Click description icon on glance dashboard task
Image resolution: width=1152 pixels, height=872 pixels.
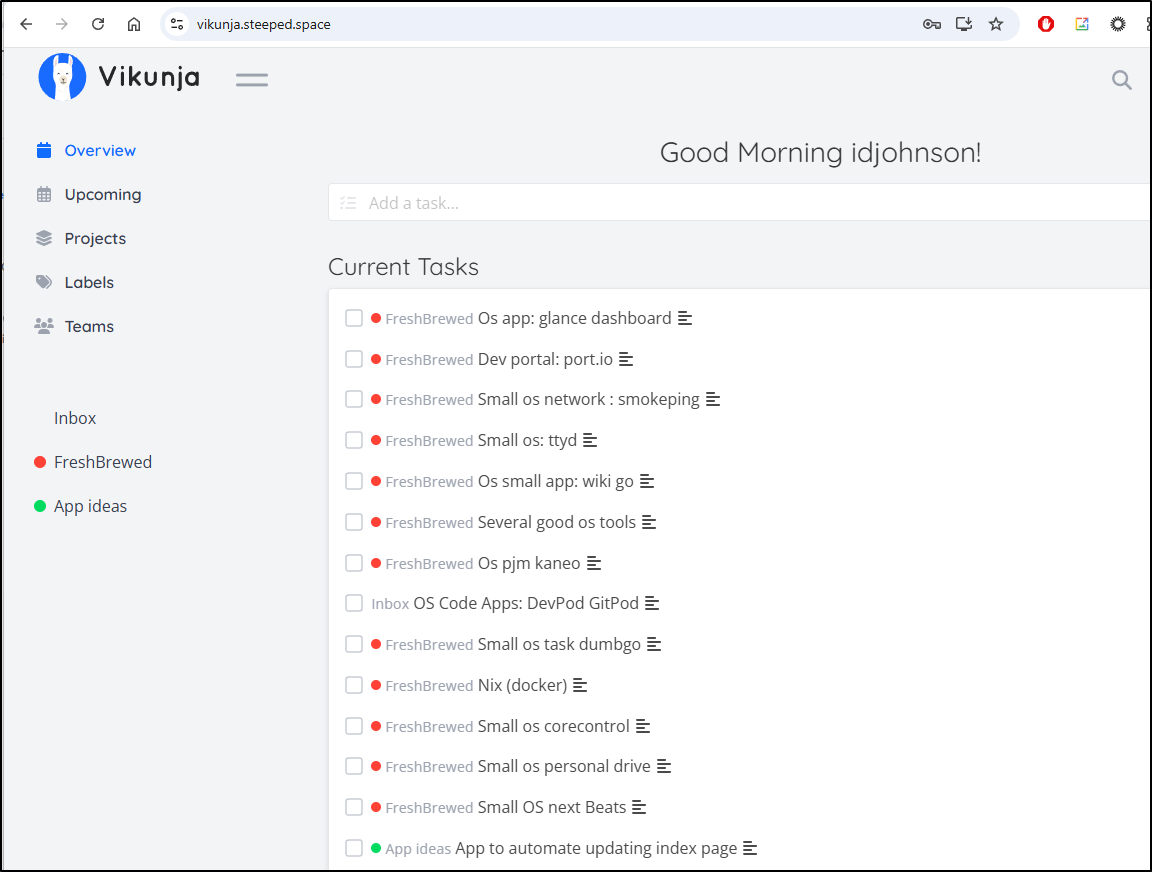pyautogui.click(x=685, y=318)
